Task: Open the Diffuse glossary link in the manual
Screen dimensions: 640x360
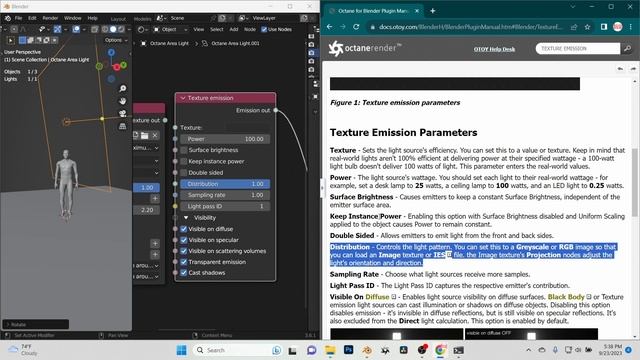Action: [377, 297]
